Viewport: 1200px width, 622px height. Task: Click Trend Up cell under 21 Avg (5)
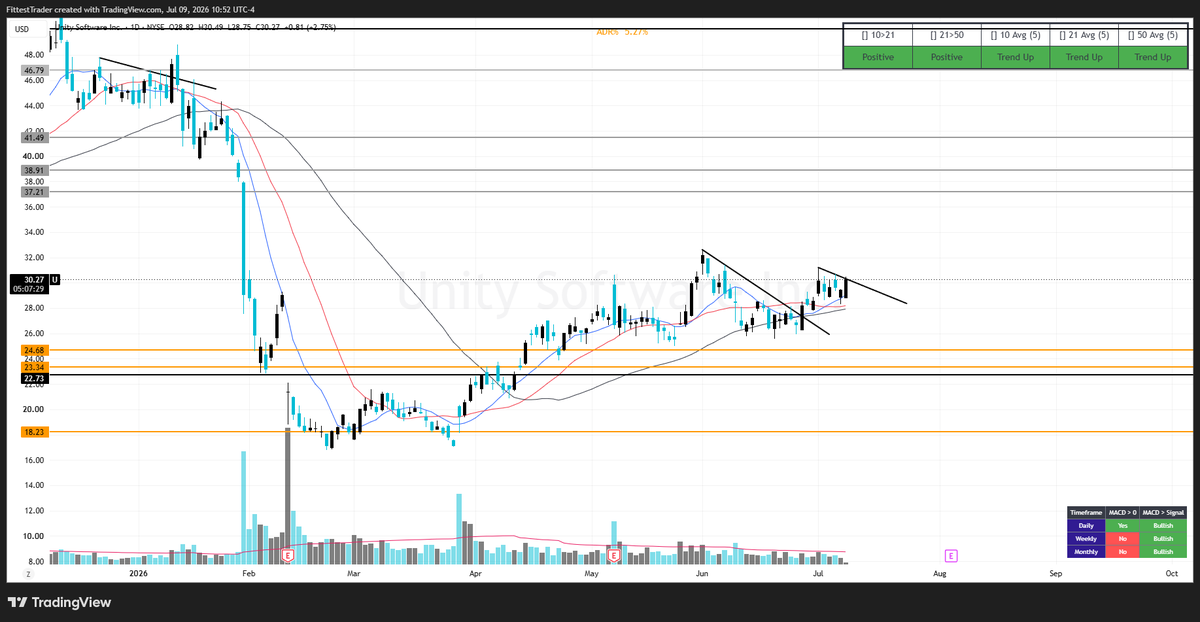1084,57
